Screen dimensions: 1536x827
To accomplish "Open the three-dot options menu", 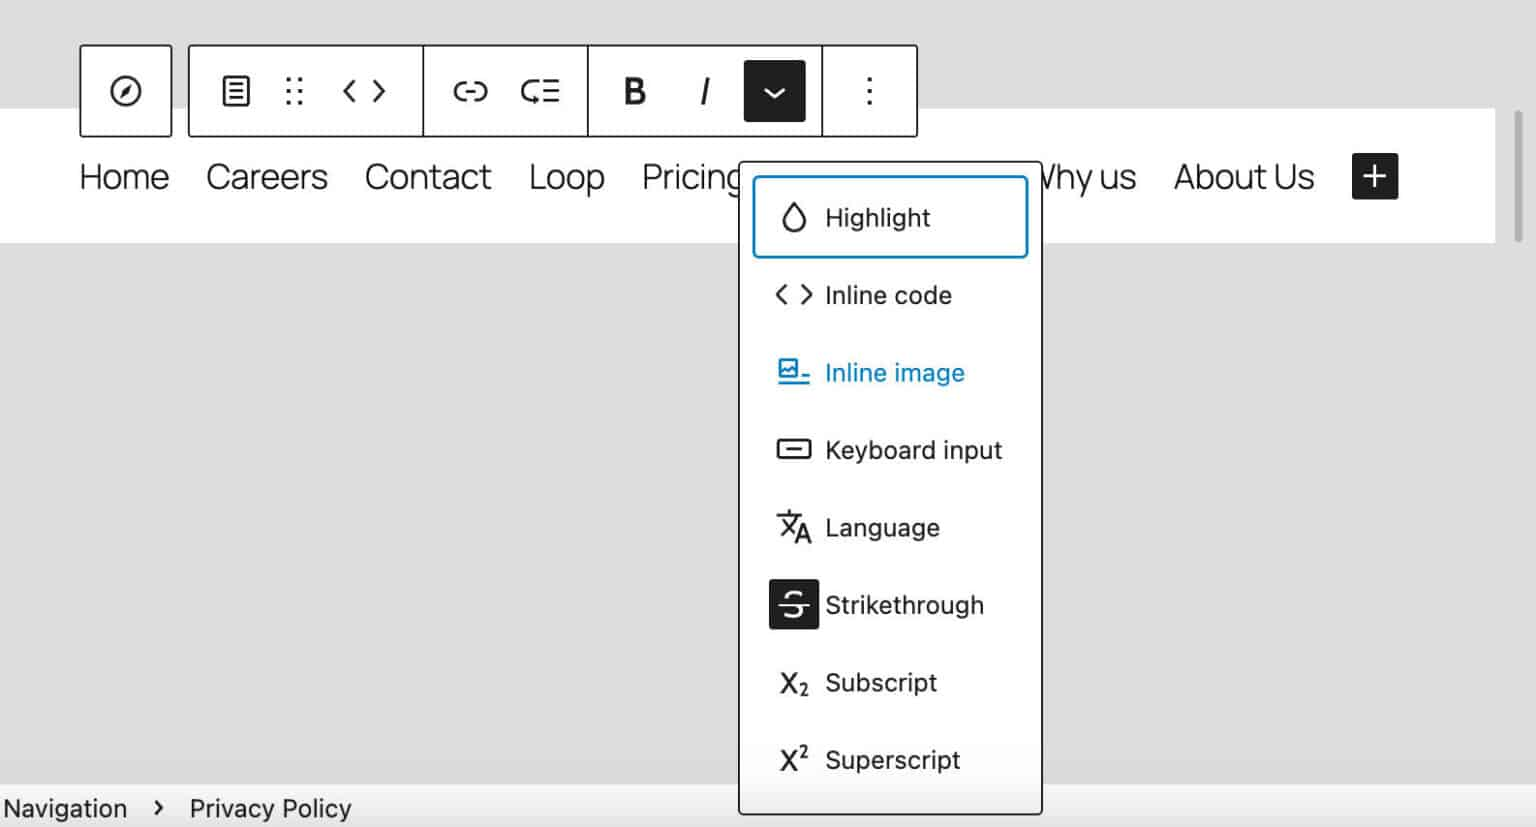I will 869,90.
